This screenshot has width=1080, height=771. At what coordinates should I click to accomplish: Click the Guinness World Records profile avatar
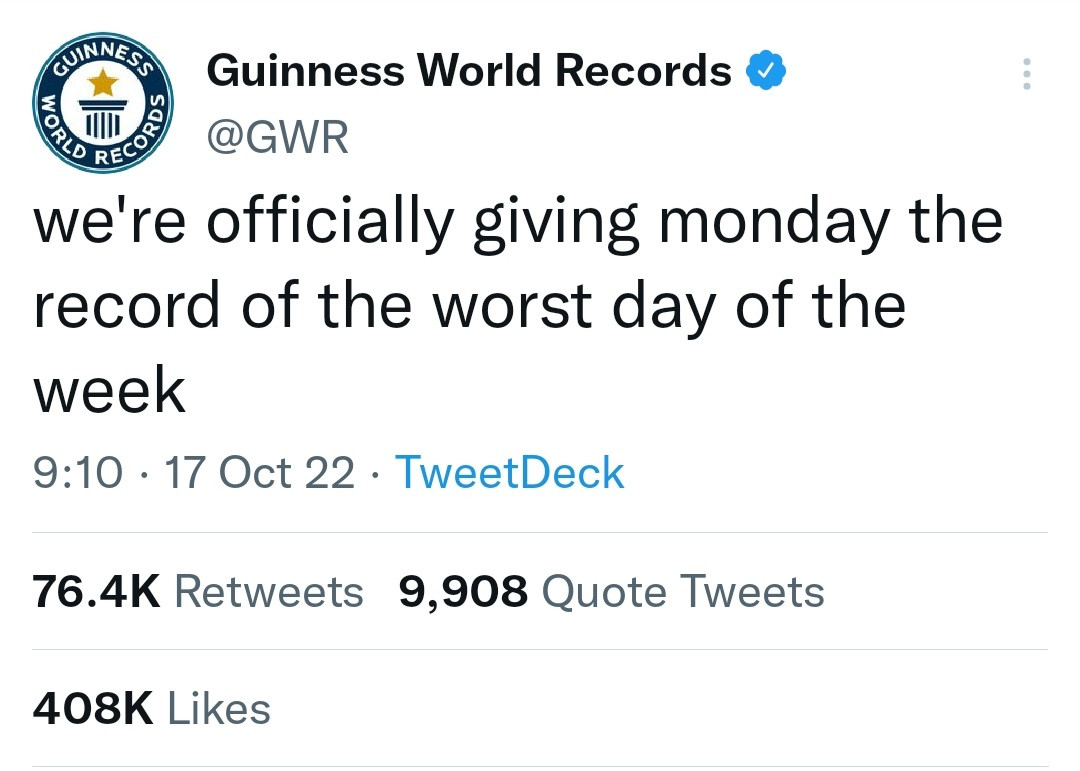pyautogui.click(x=103, y=102)
